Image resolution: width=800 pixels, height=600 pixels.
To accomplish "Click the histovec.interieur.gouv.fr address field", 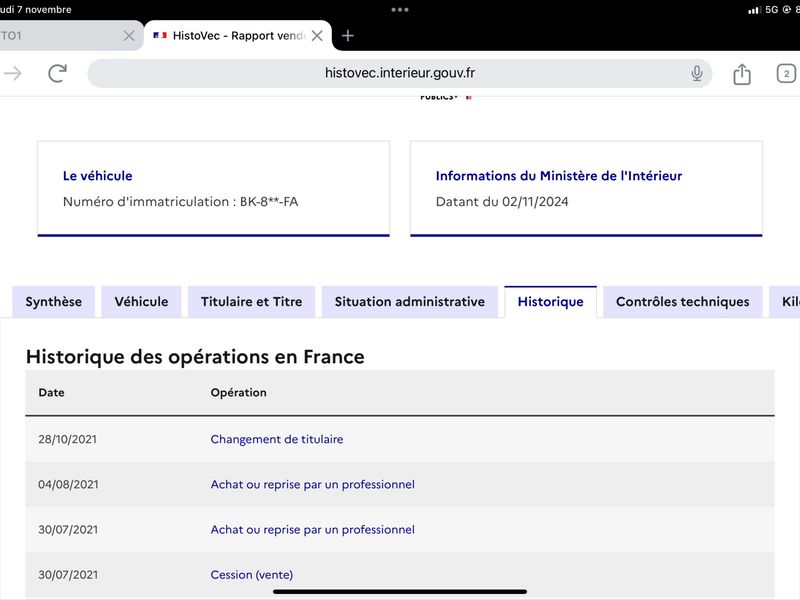I will click(x=399, y=73).
